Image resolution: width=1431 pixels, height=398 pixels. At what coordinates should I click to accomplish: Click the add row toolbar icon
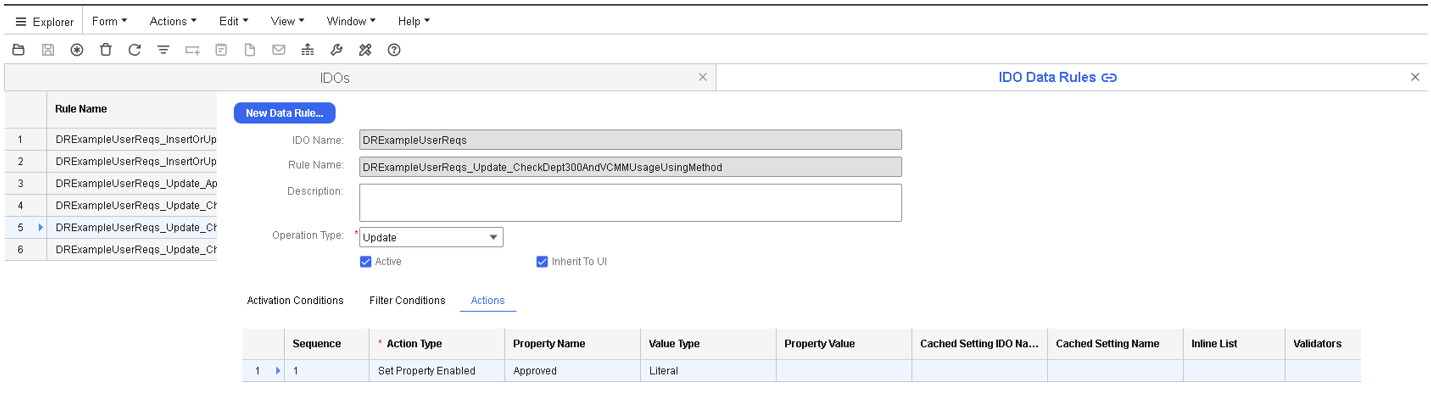click(192, 49)
